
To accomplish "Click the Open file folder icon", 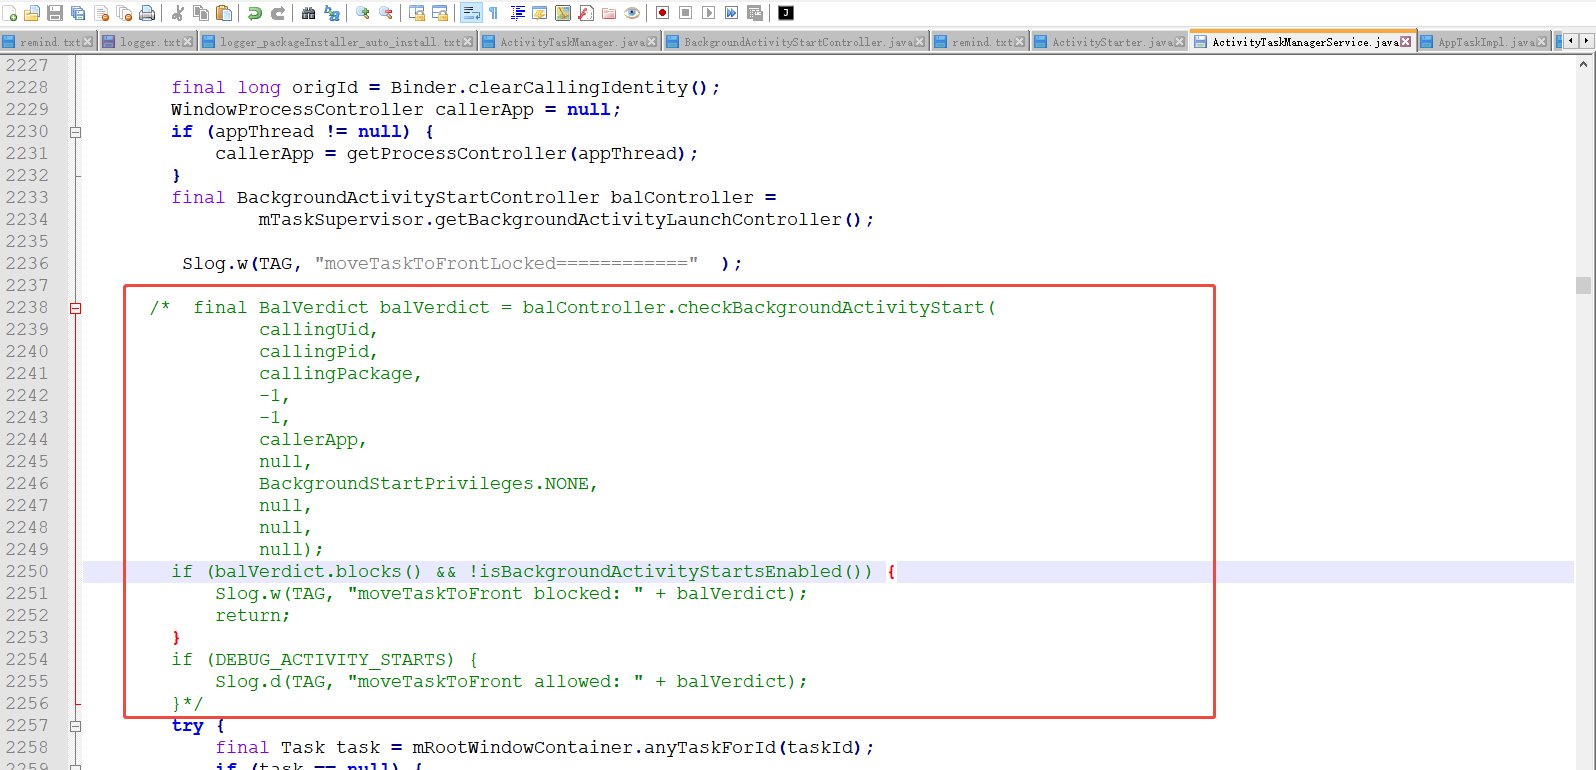I will (32, 13).
